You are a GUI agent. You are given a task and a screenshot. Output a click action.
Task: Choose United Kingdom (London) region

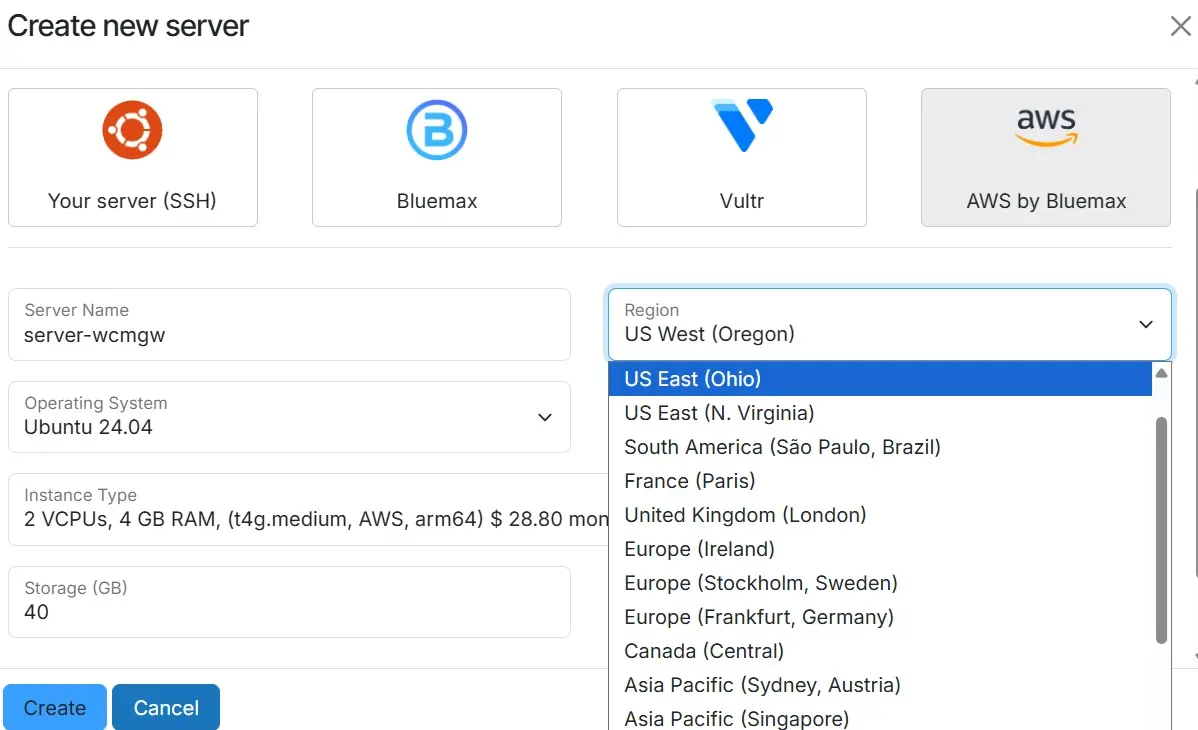coord(745,515)
